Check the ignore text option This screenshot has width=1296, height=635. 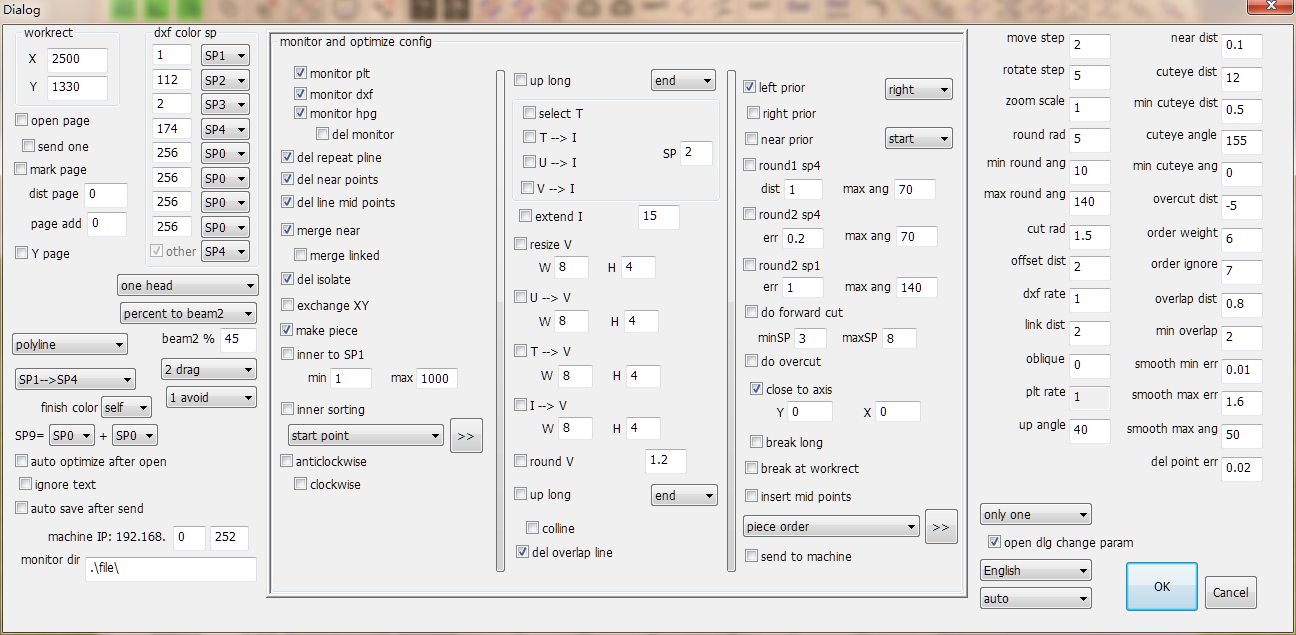[x=28, y=484]
